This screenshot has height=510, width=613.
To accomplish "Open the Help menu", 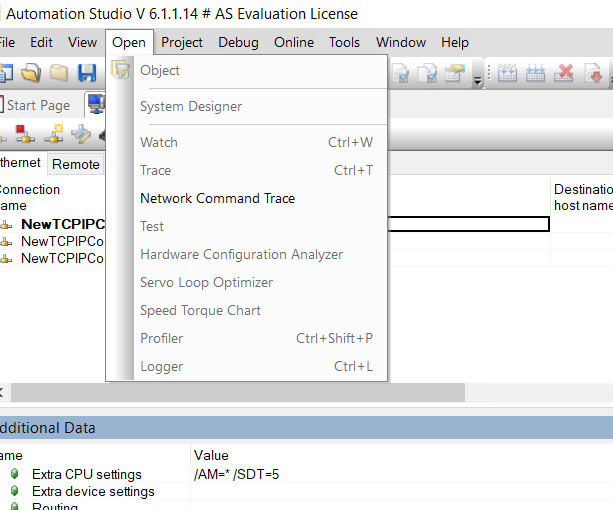I will point(455,42).
